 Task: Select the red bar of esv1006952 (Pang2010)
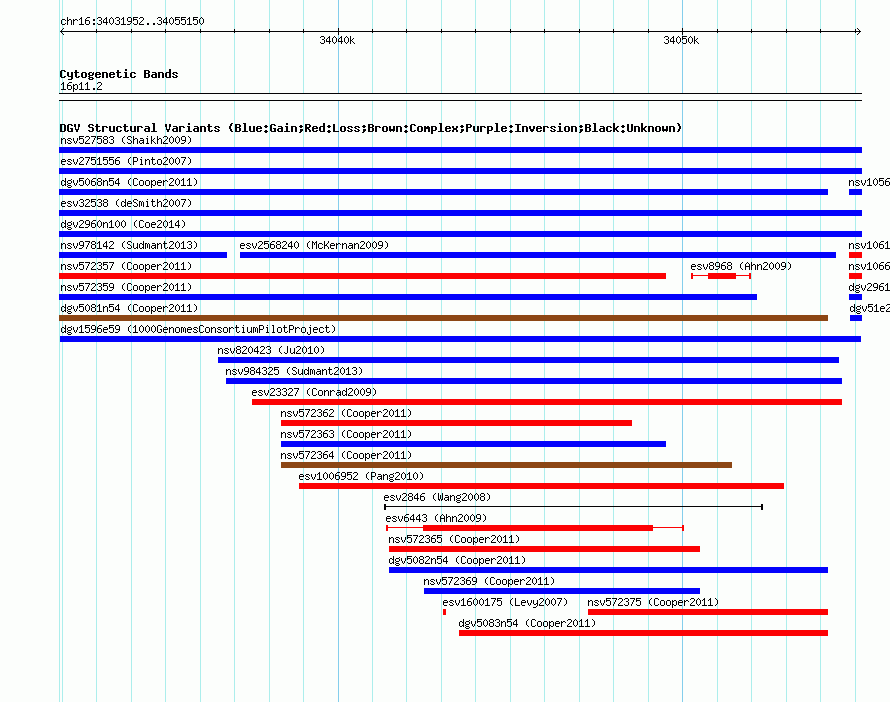[x=541, y=486]
